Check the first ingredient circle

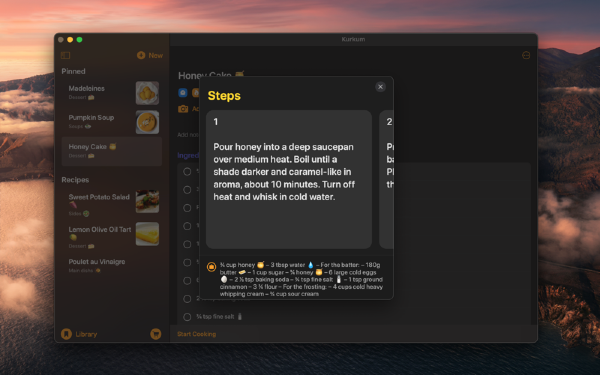pyautogui.click(x=187, y=172)
